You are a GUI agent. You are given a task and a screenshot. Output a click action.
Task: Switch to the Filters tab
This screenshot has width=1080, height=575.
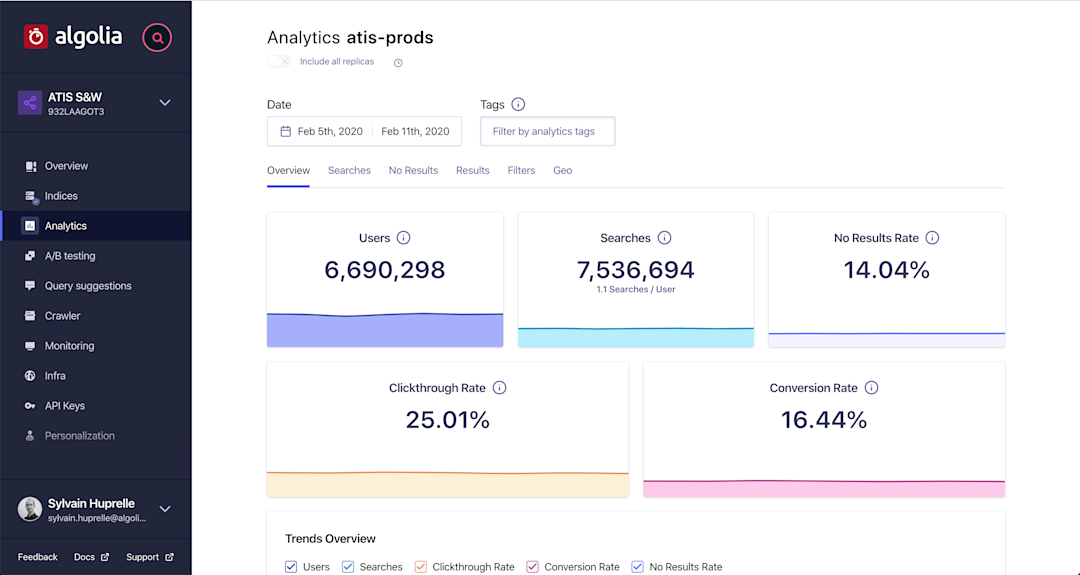[x=521, y=170]
